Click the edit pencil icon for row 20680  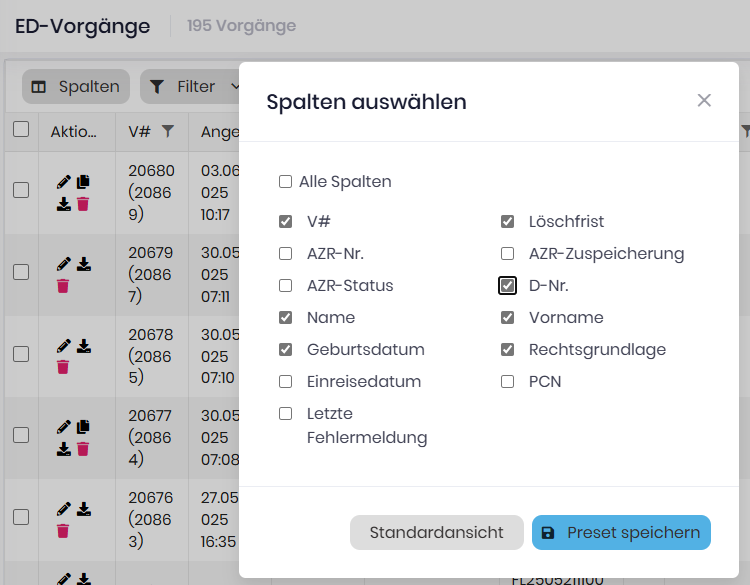(64, 181)
